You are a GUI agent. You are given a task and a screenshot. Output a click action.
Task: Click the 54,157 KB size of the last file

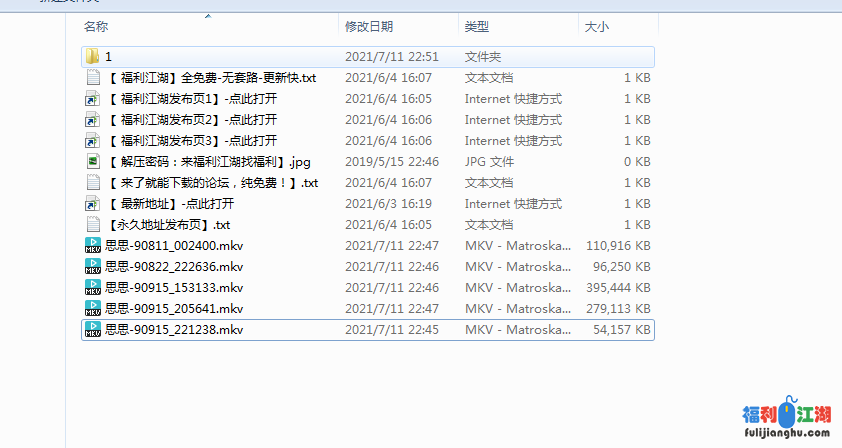(621, 330)
